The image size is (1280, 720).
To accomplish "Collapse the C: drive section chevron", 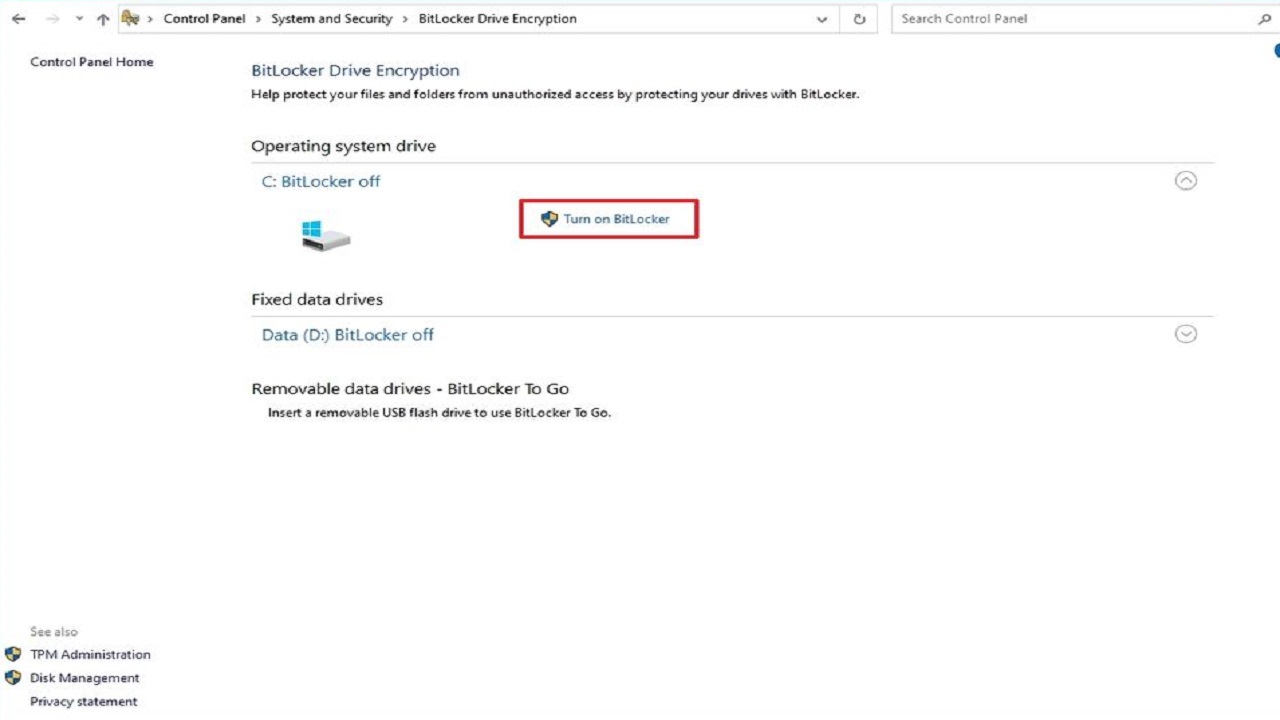I will coord(1186,181).
